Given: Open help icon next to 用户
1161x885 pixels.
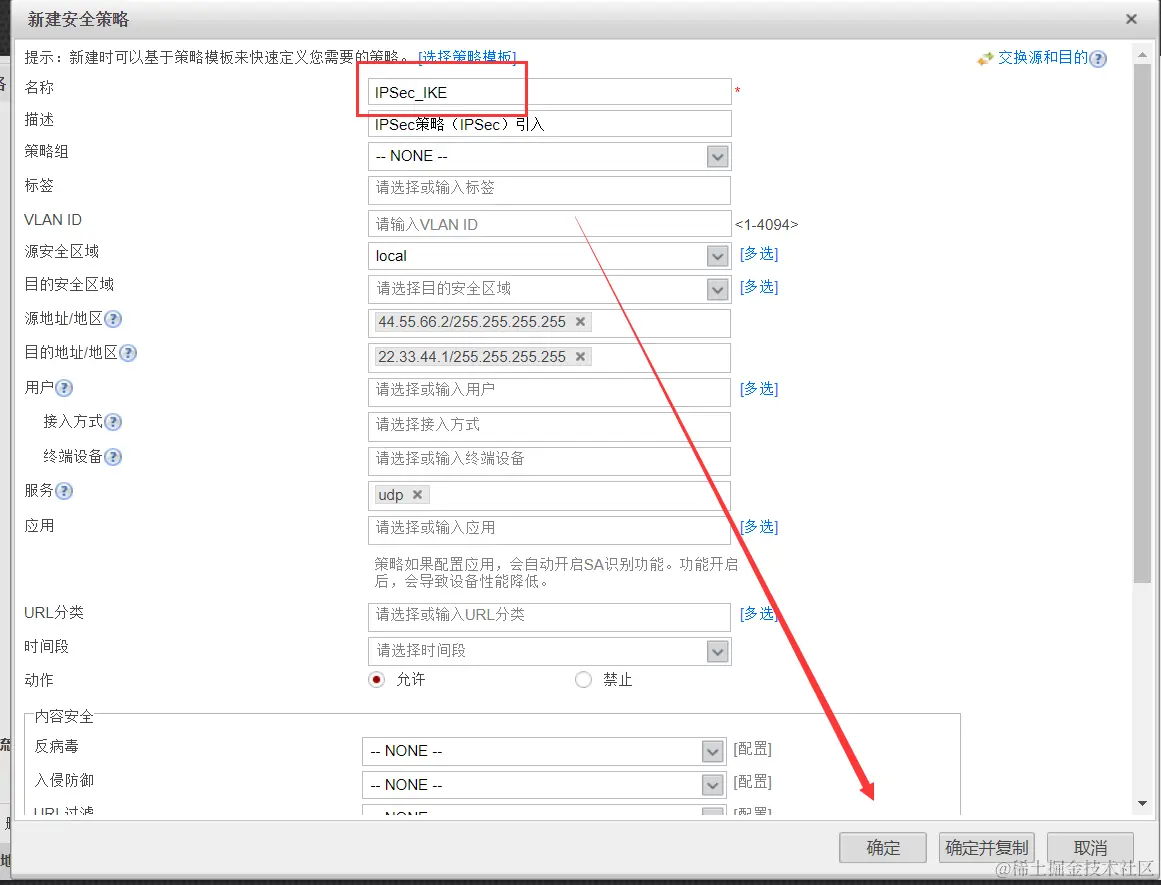Looking at the screenshot, I should point(64,388).
